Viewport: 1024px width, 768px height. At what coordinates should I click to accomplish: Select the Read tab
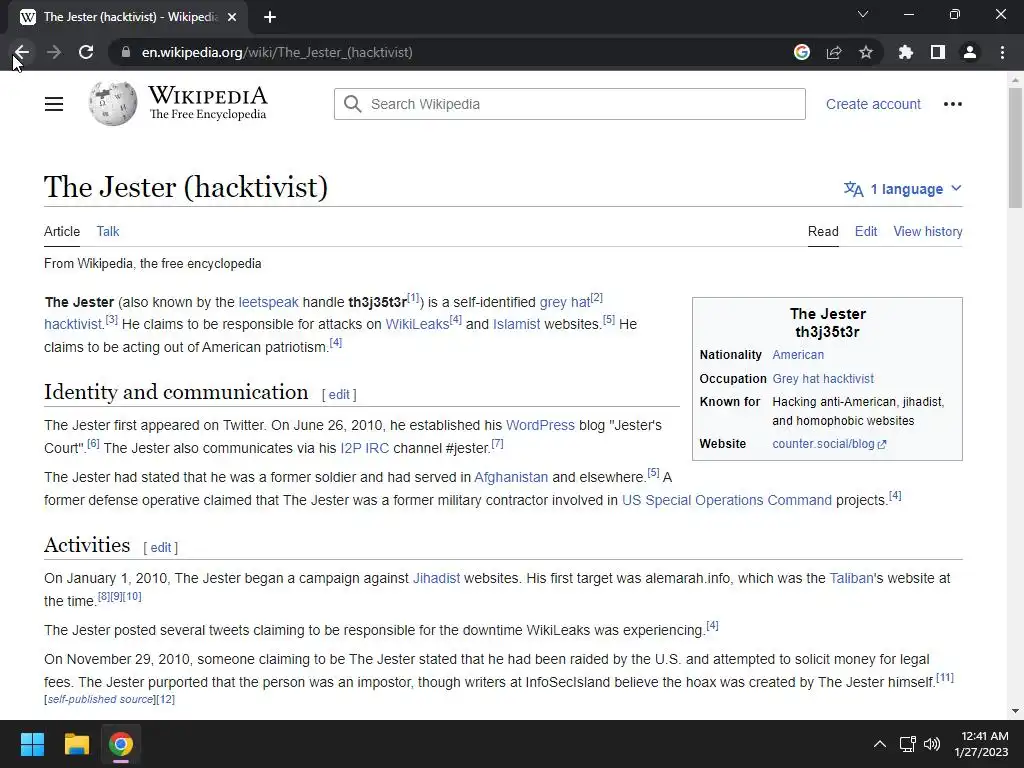[823, 231]
